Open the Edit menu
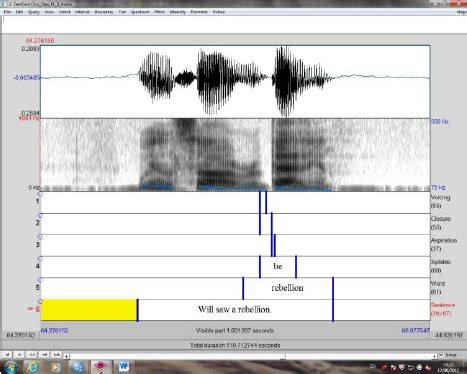 click(x=19, y=12)
